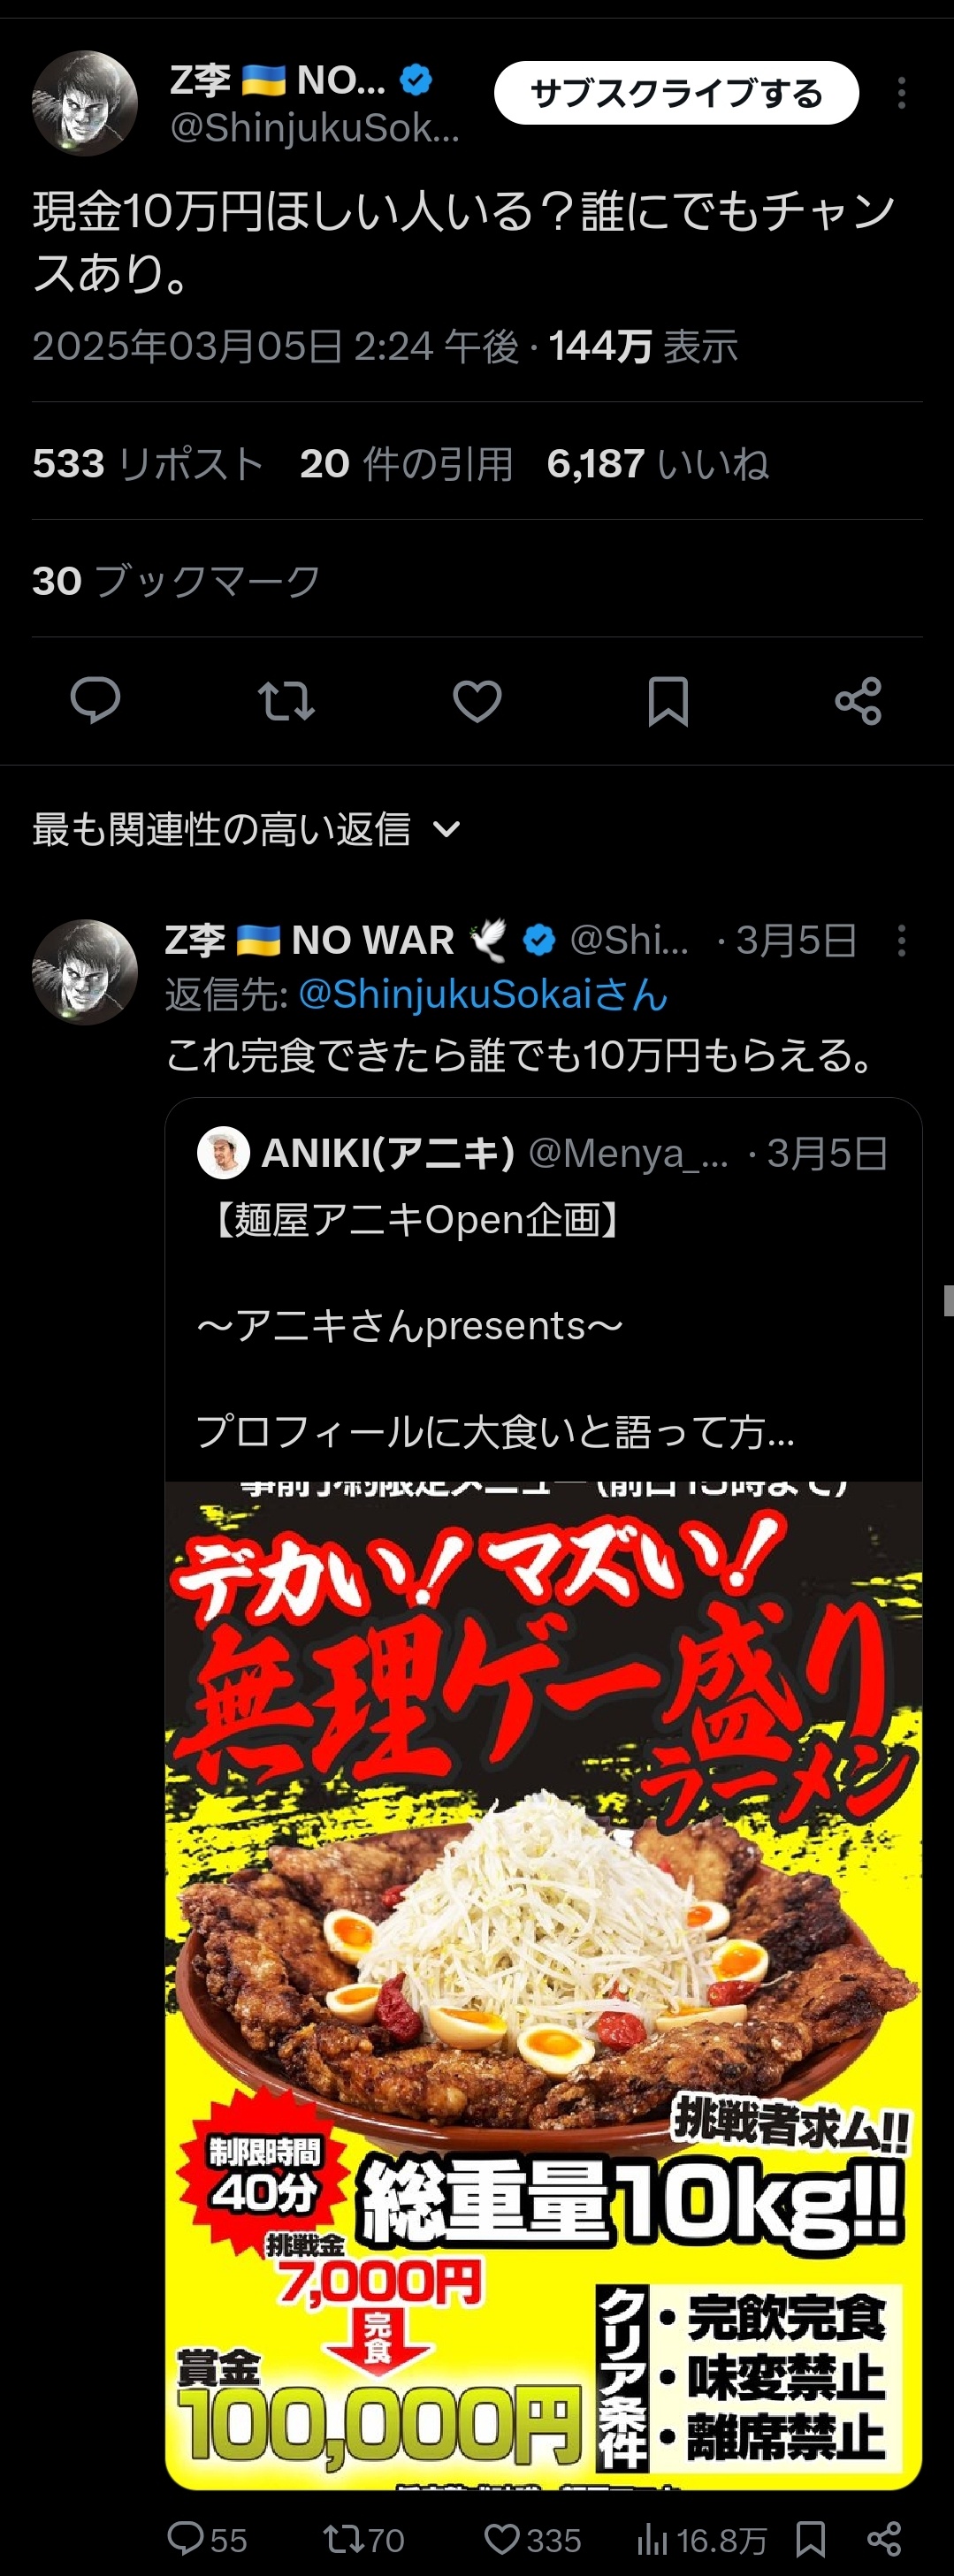Bookmark the main post
The width and height of the screenshot is (954, 2576).
click(668, 700)
